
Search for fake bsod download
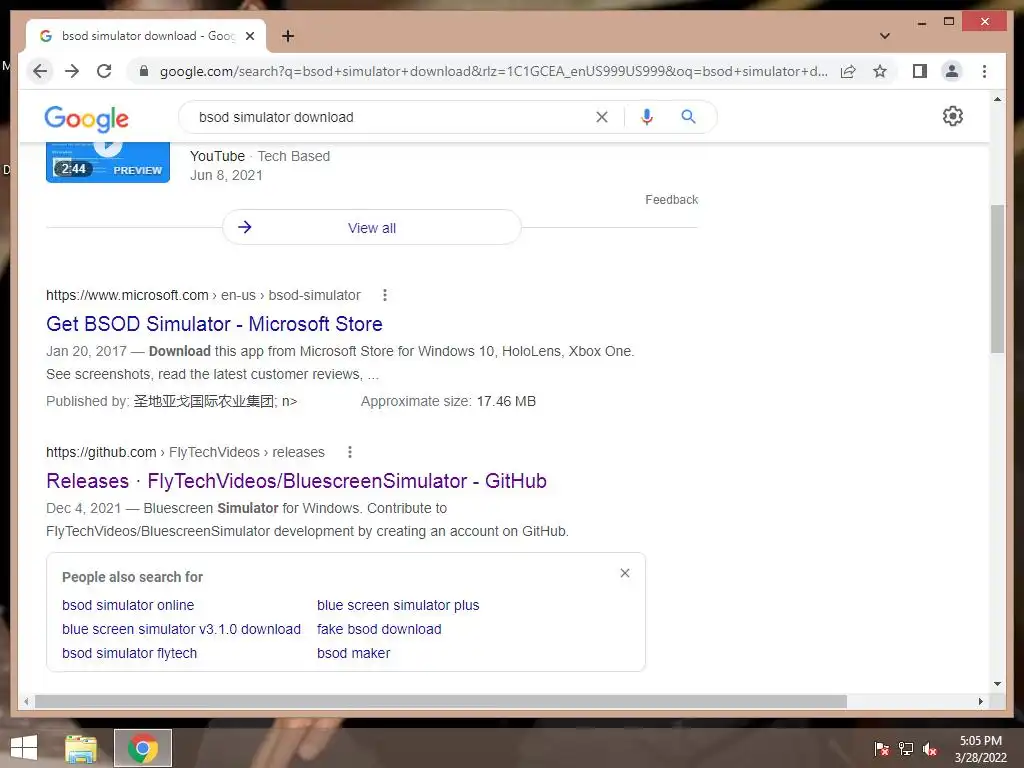tap(379, 629)
